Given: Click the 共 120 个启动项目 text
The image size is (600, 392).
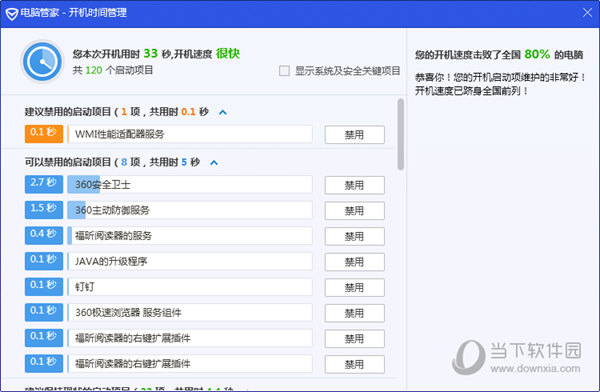Looking at the screenshot, I should pyautogui.click(x=113, y=70).
